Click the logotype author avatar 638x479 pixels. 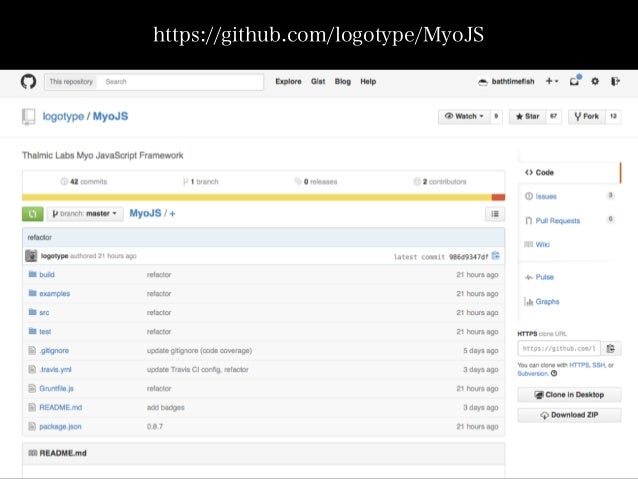point(31,256)
